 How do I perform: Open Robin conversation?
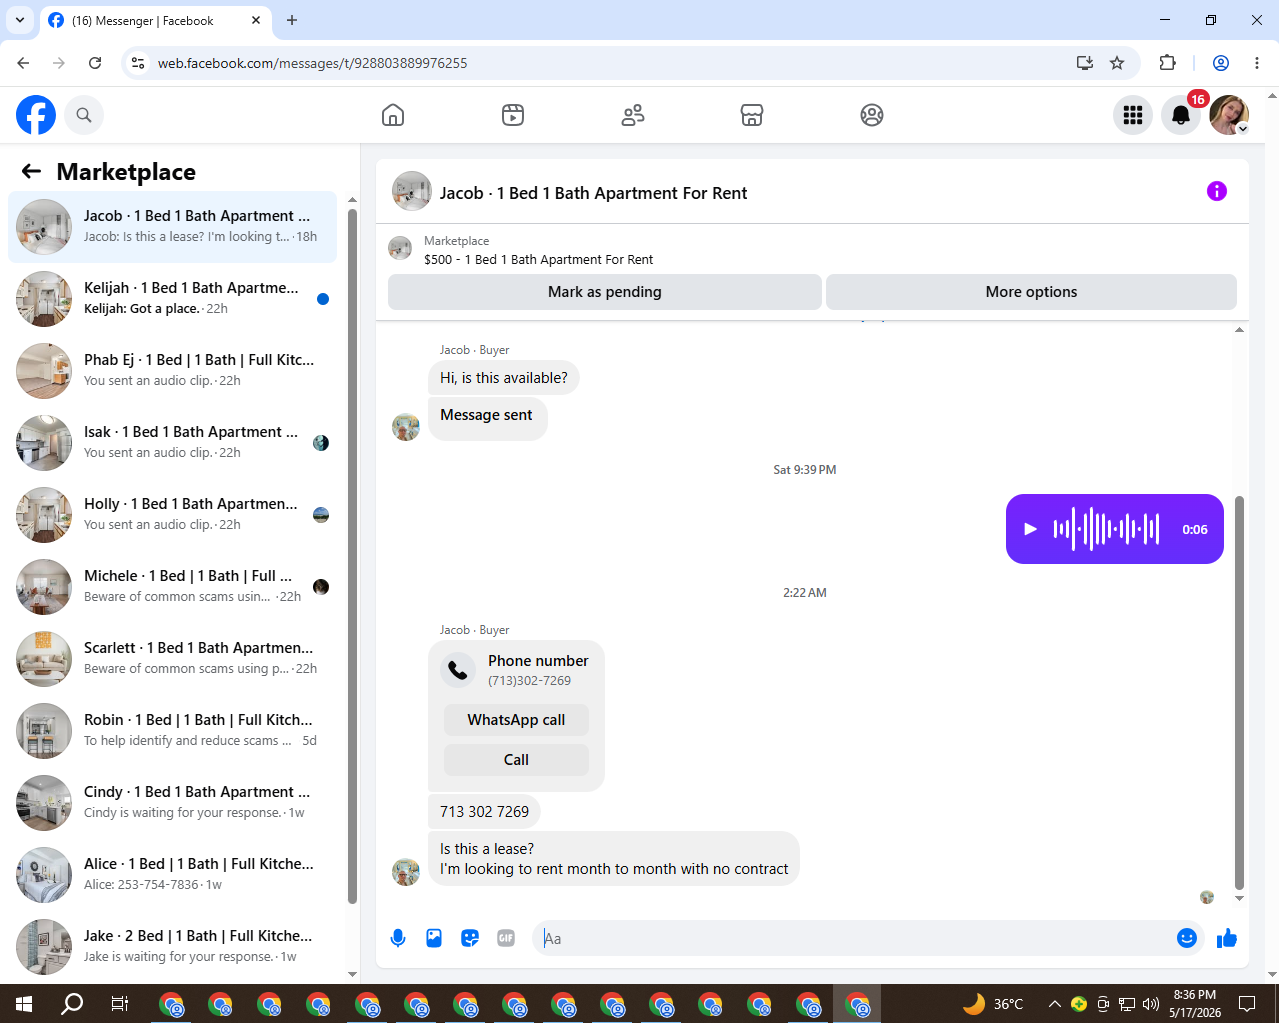pos(173,731)
